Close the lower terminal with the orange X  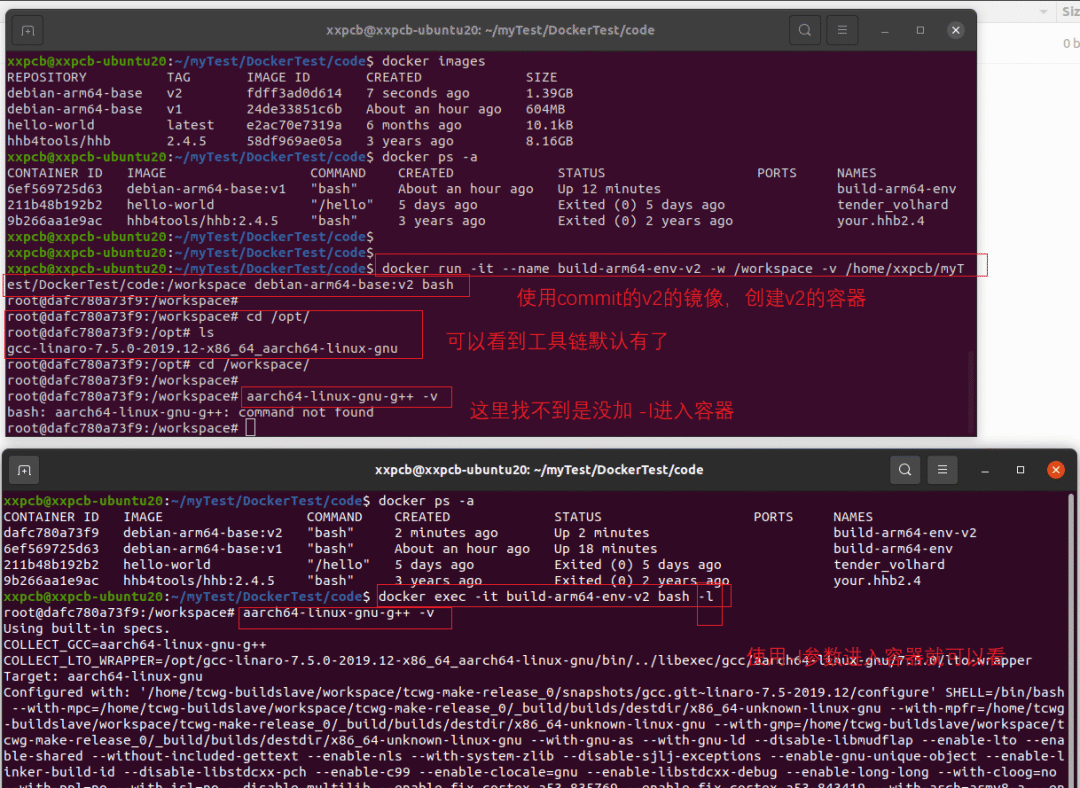click(1055, 470)
